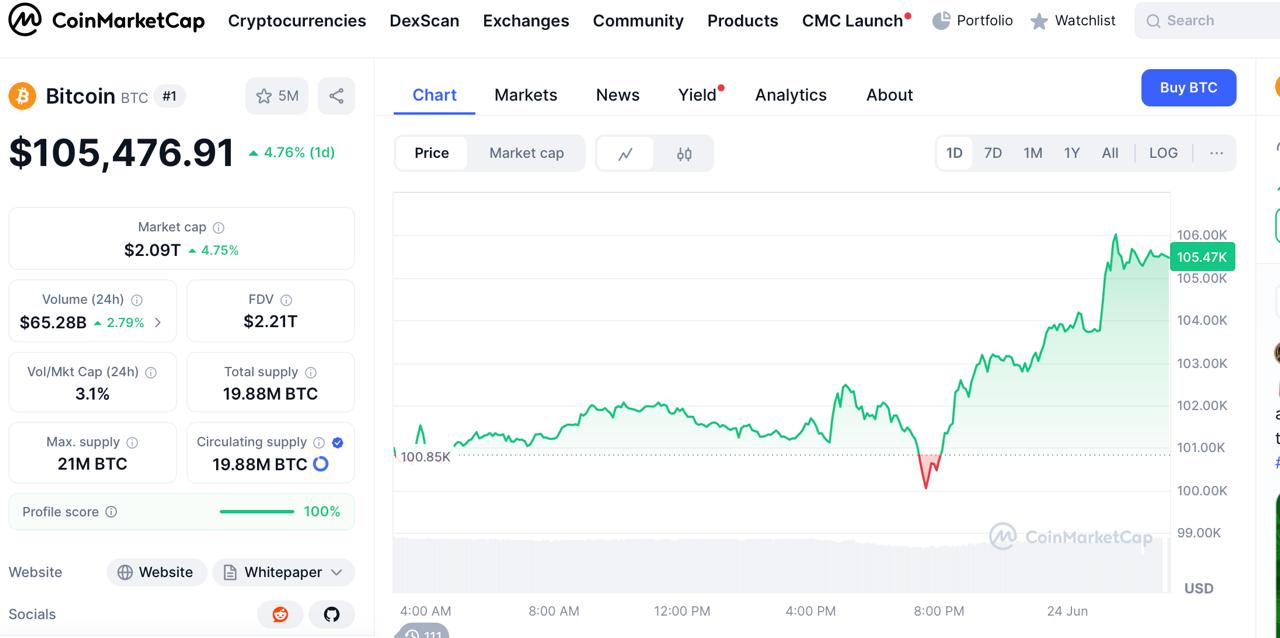Click the 3.1% Vol/Mkt Cap value

pyautogui.click(x=93, y=394)
